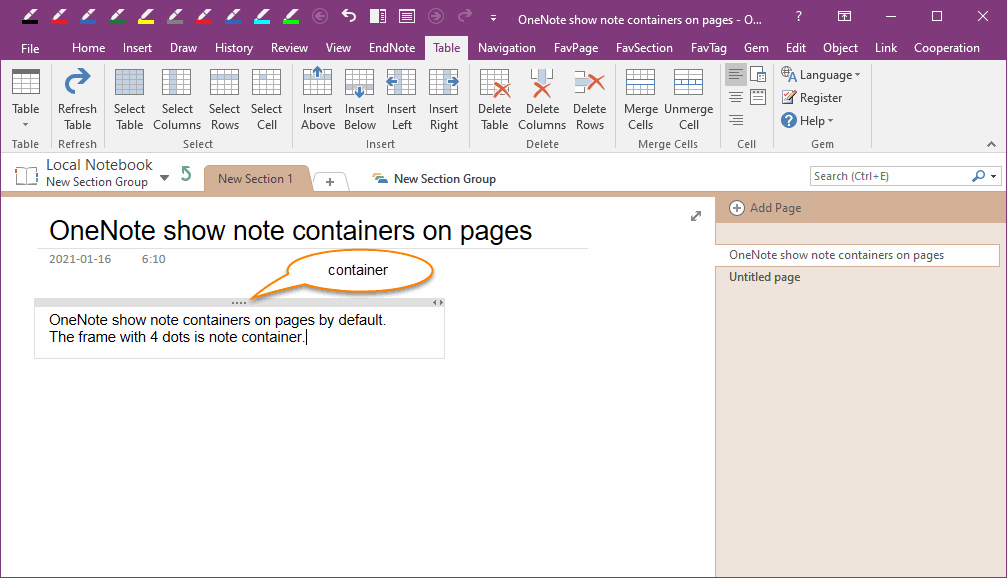The image size is (1007, 578).
Task: Open the Navigation tab
Action: pos(507,48)
